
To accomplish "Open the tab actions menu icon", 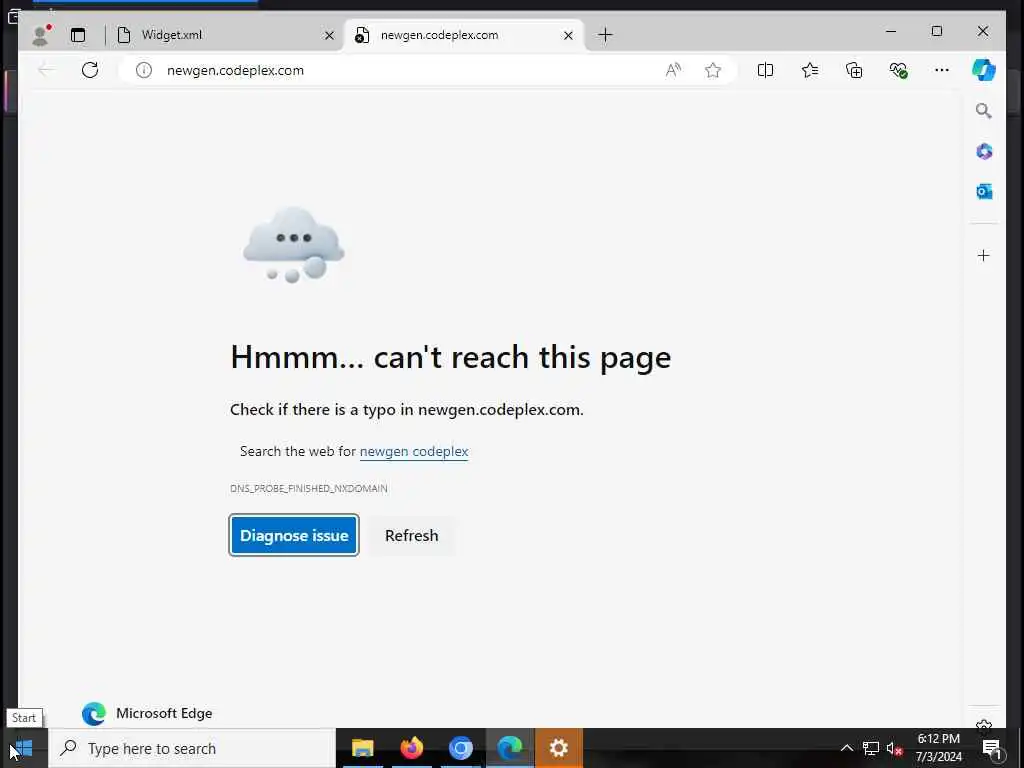I will point(78,35).
